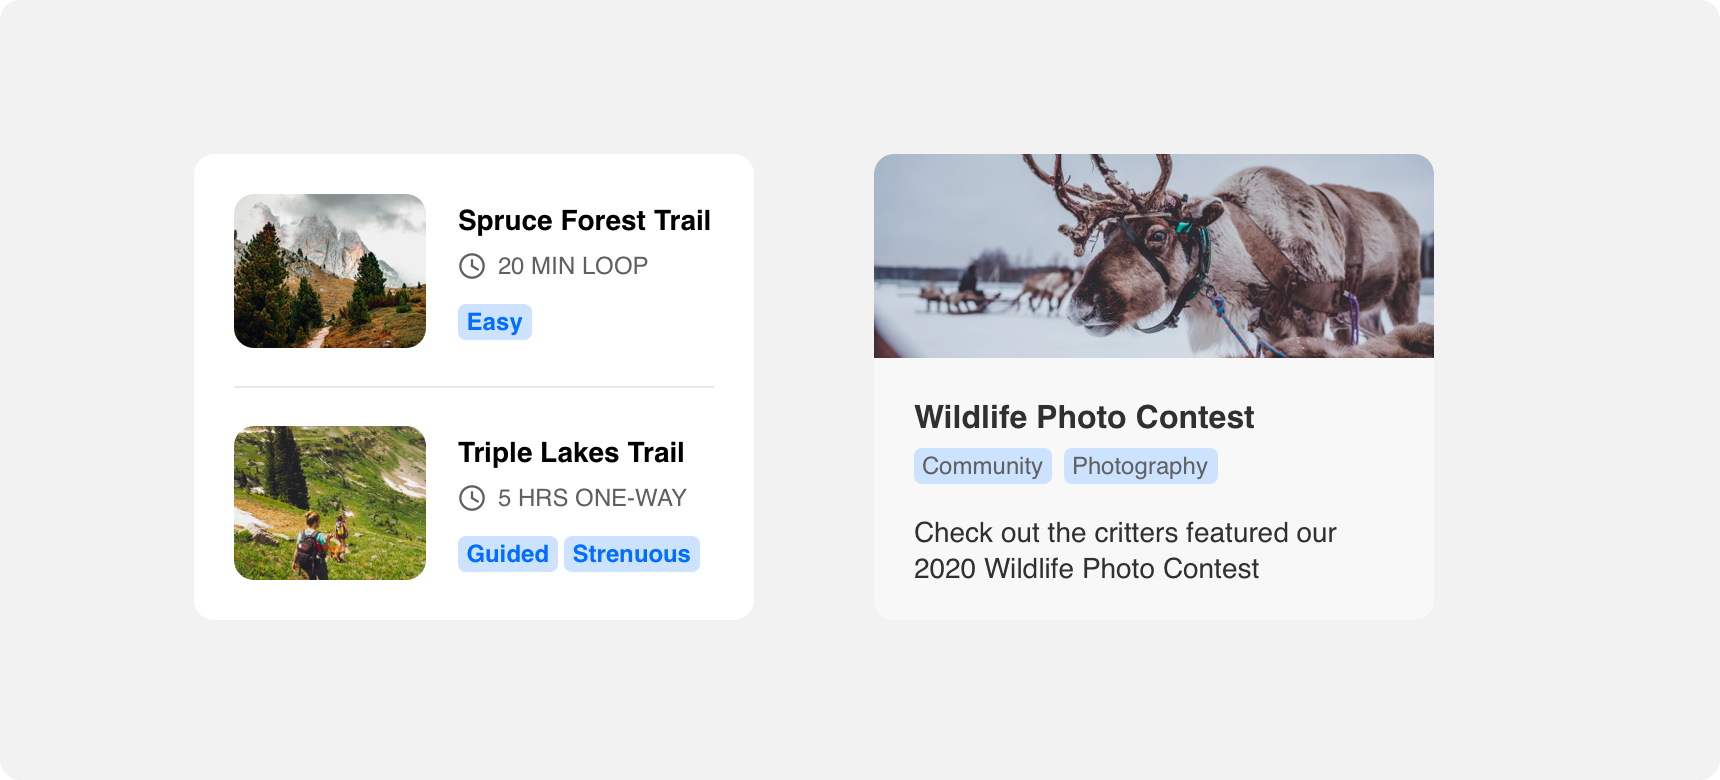1720x780 pixels.
Task: Click the clock icon beside 20 MIN LOOP
Action: pyautogui.click(x=472, y=266)
